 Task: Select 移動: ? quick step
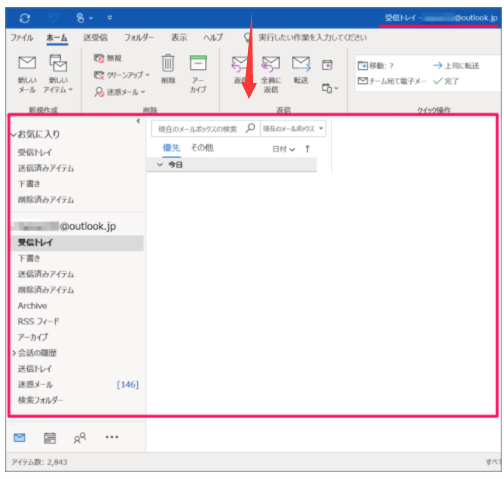click(376, 66)
